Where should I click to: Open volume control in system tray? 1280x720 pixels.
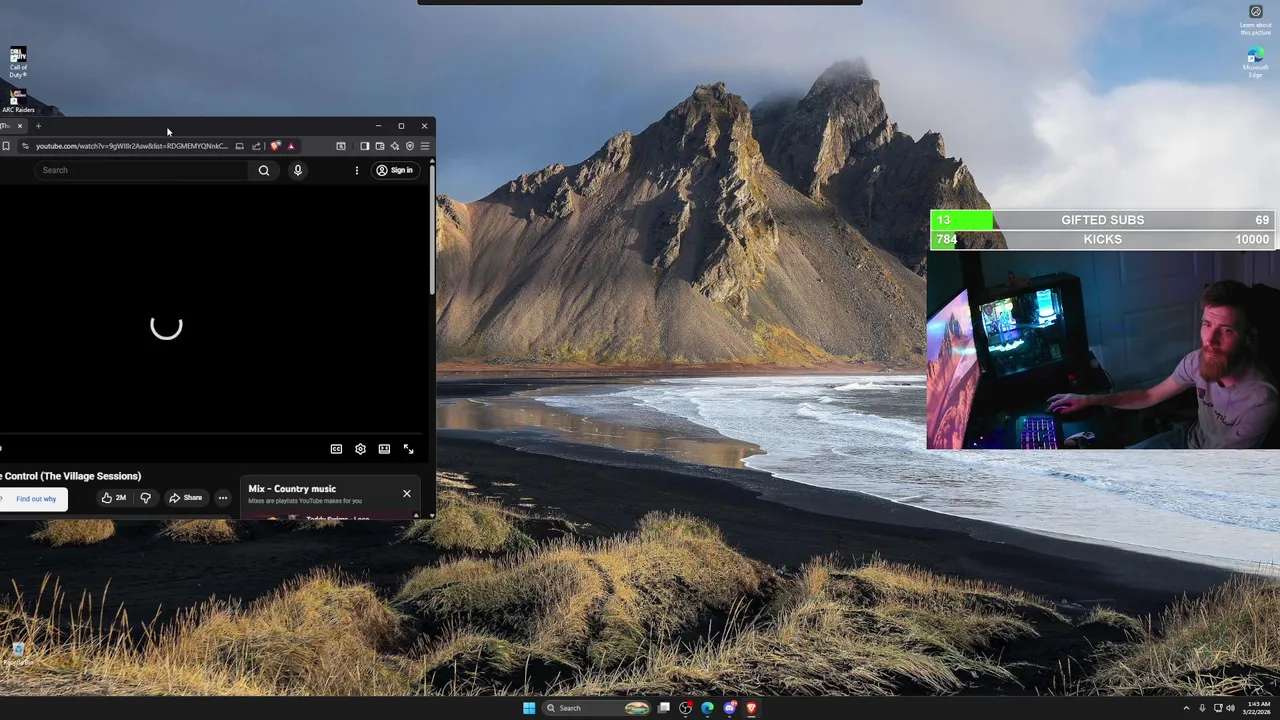click(x=1230, y=708)
